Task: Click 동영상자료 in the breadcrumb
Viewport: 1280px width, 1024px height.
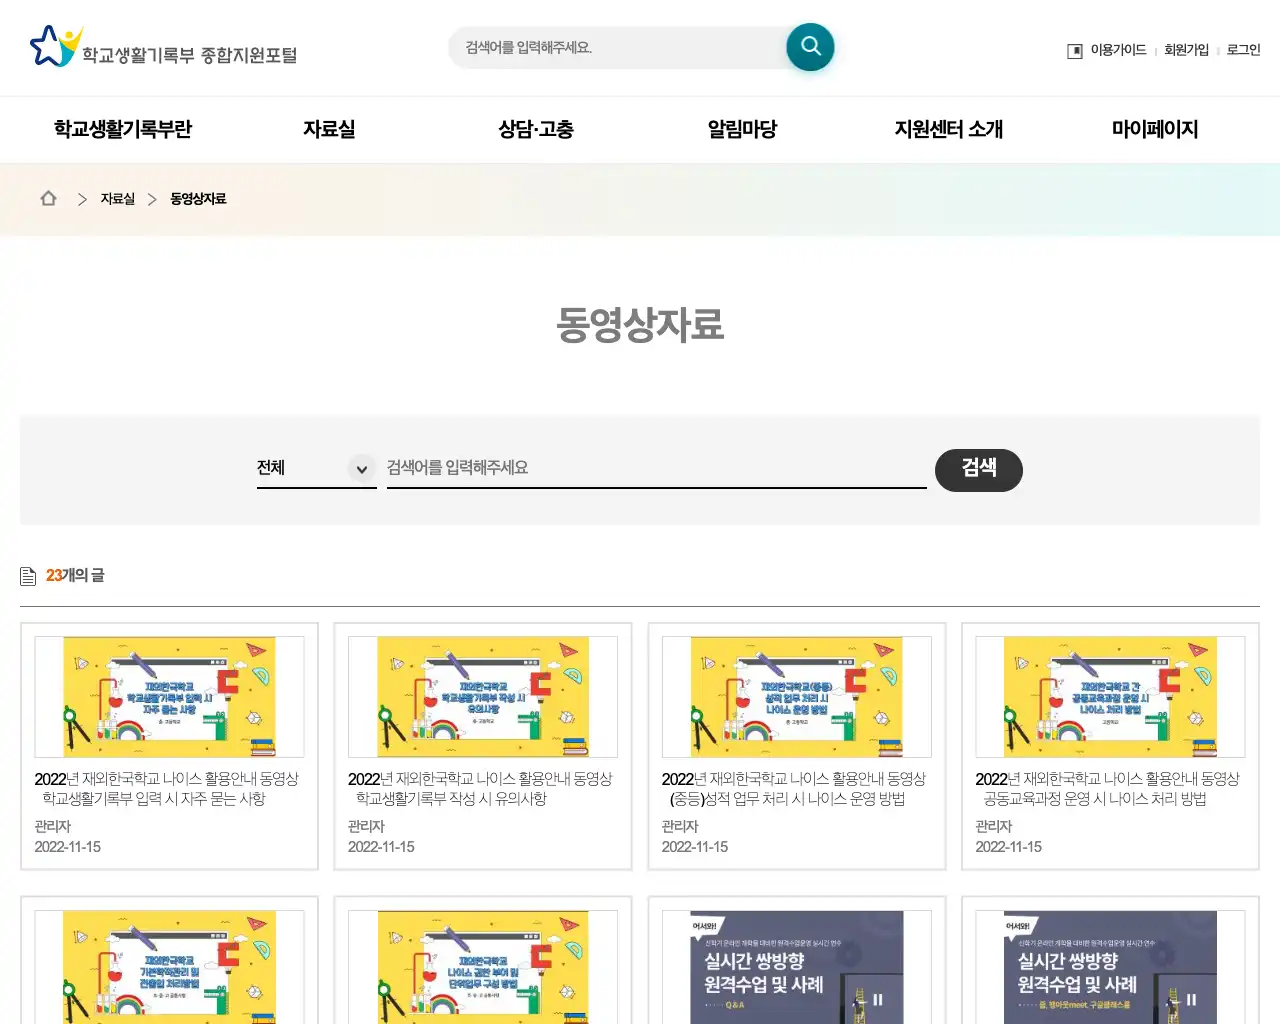Action: pos(198,199)
